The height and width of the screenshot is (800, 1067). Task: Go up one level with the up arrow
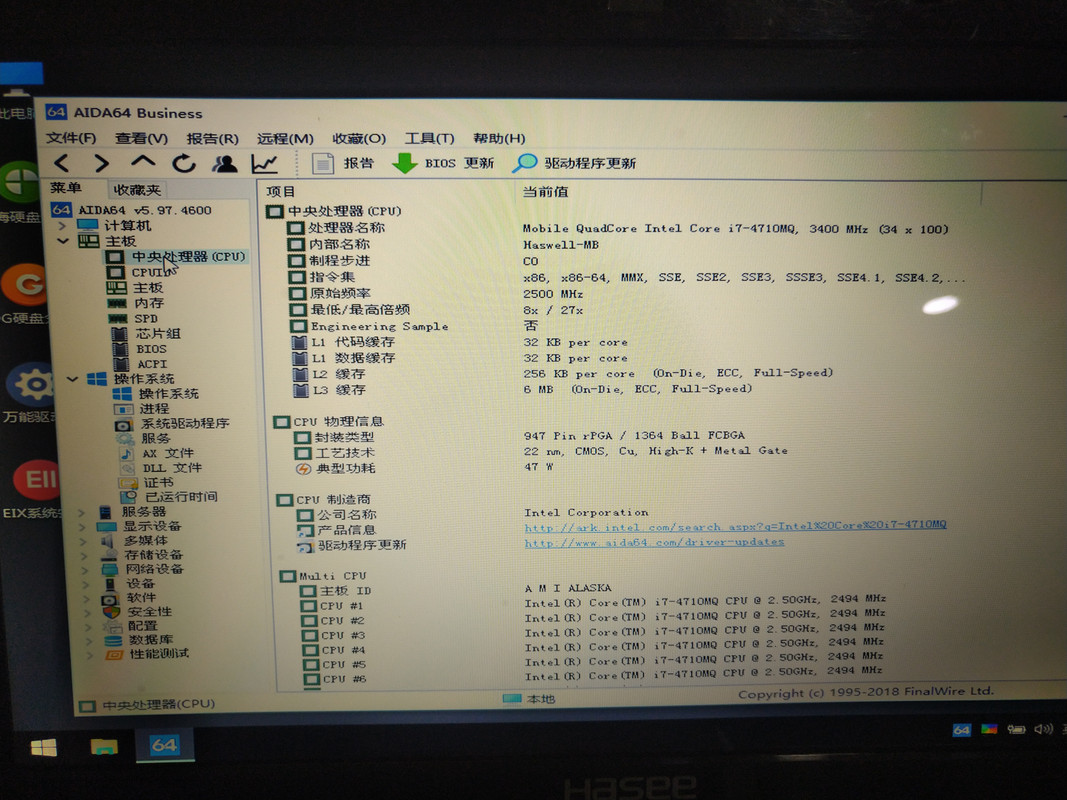(x=143, y=162)
